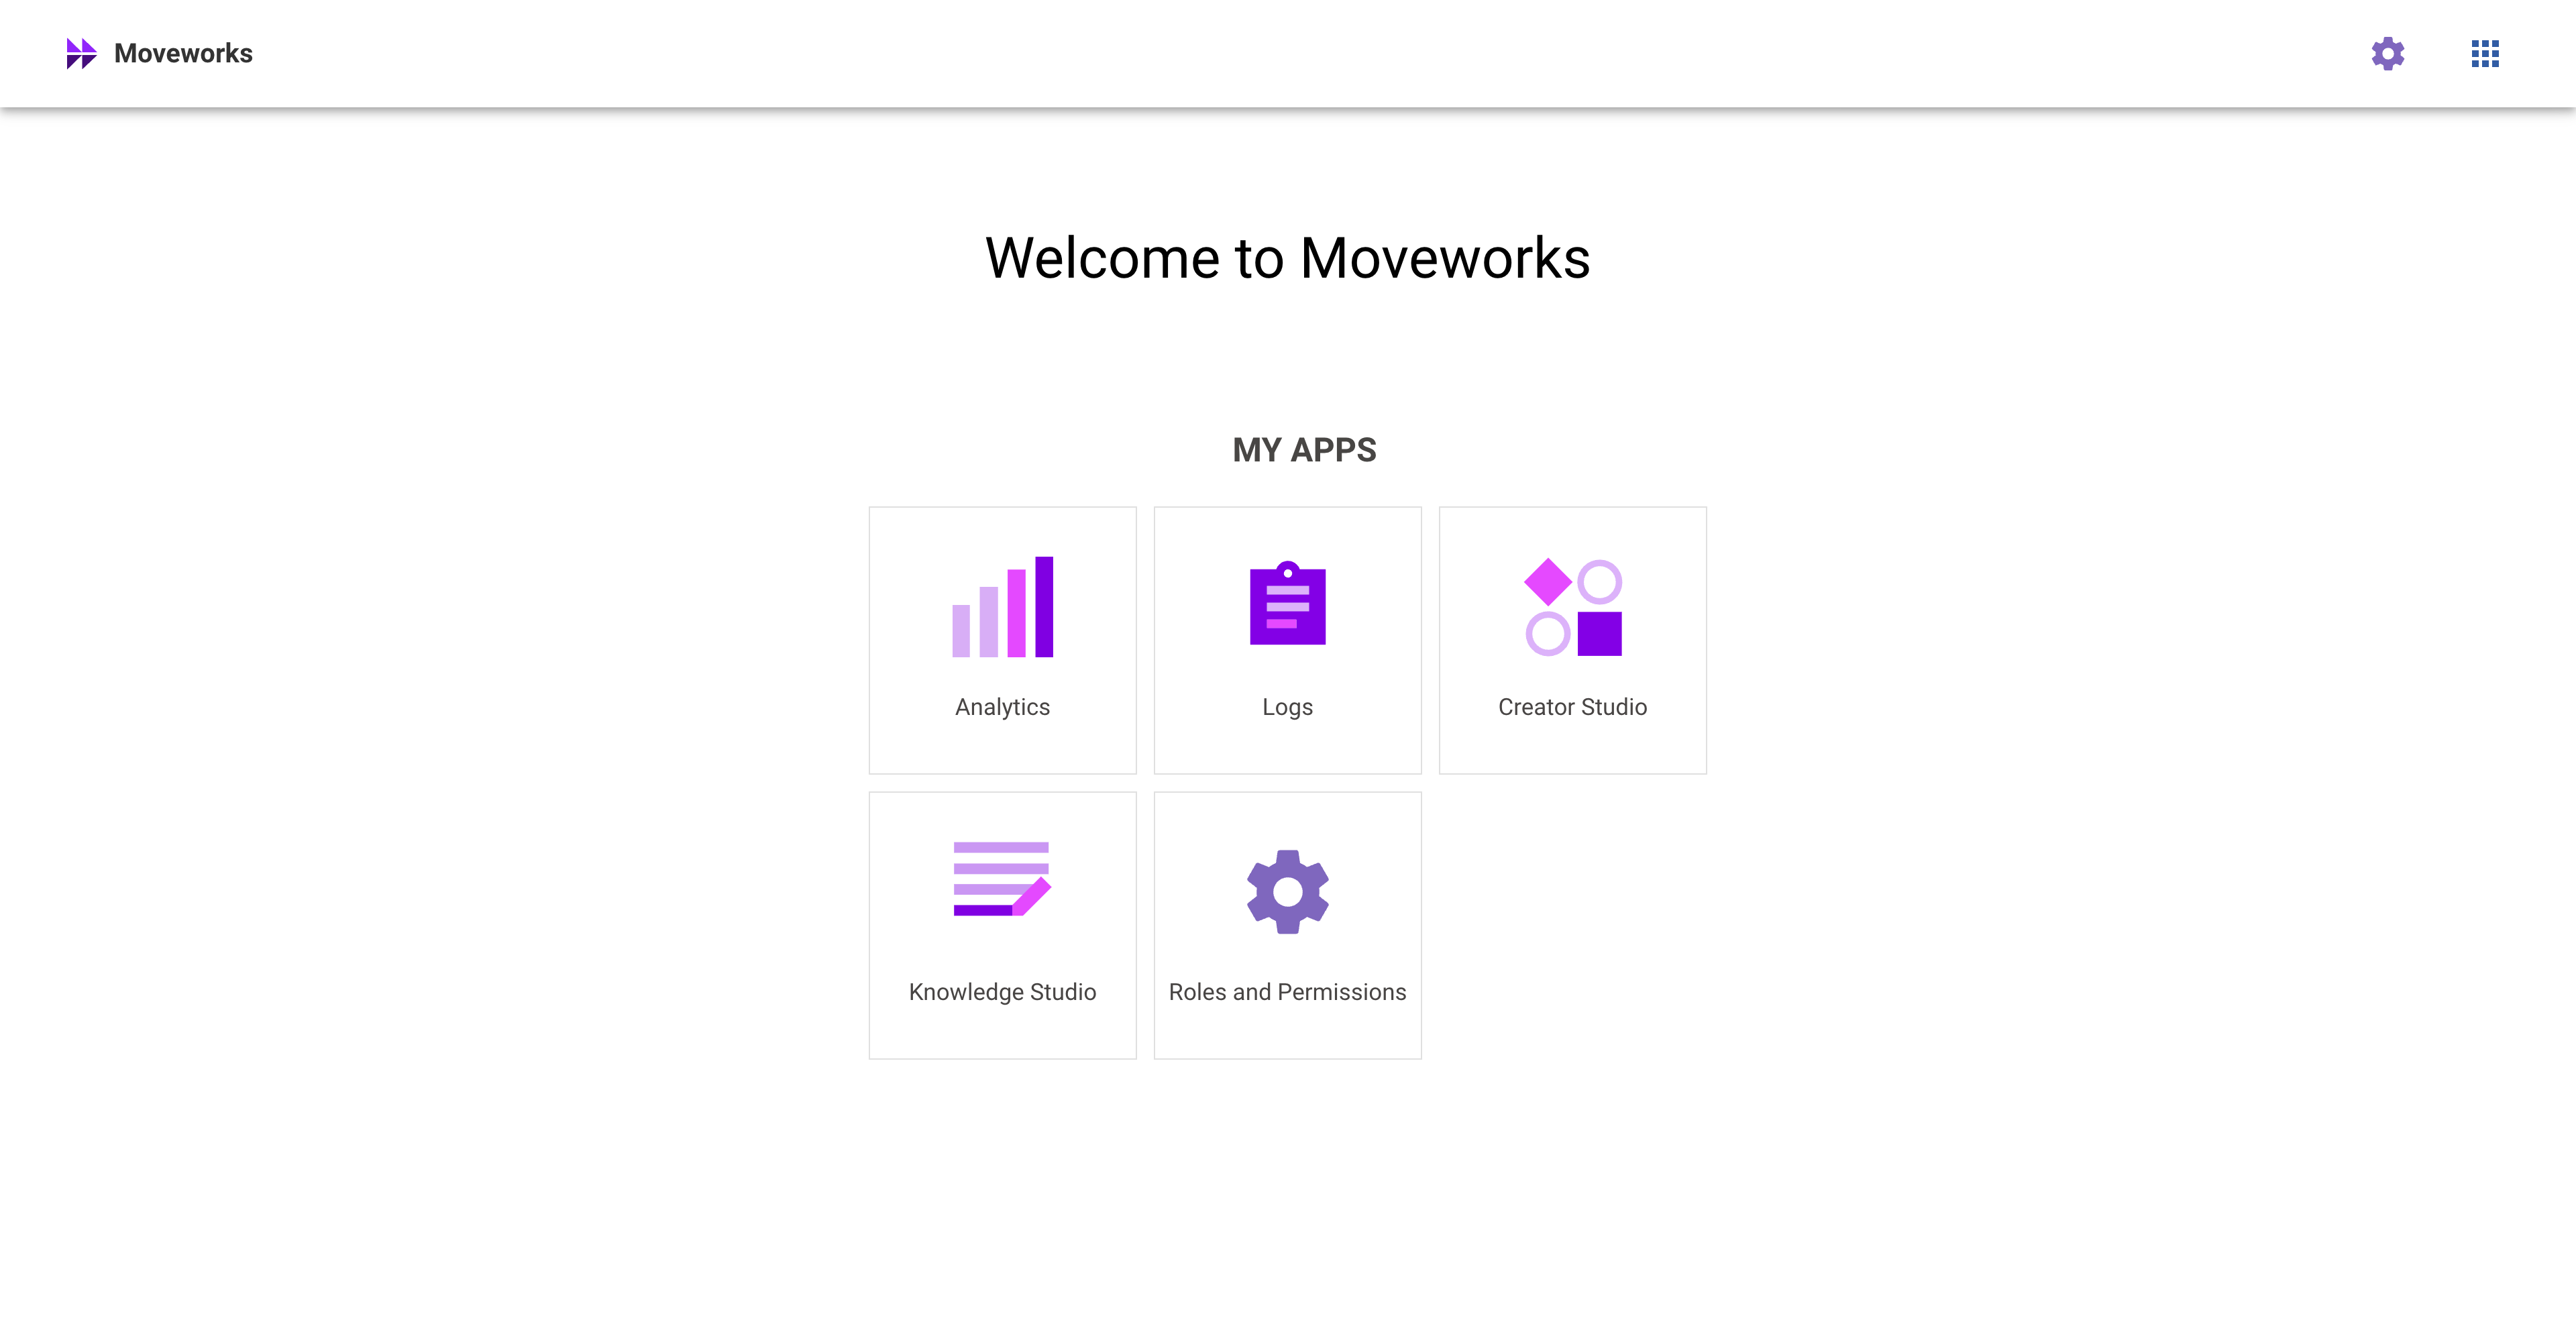
Task: Click the Welcome to Moveworks heading
Action: pyautogui.click(x=1287, y=258)
